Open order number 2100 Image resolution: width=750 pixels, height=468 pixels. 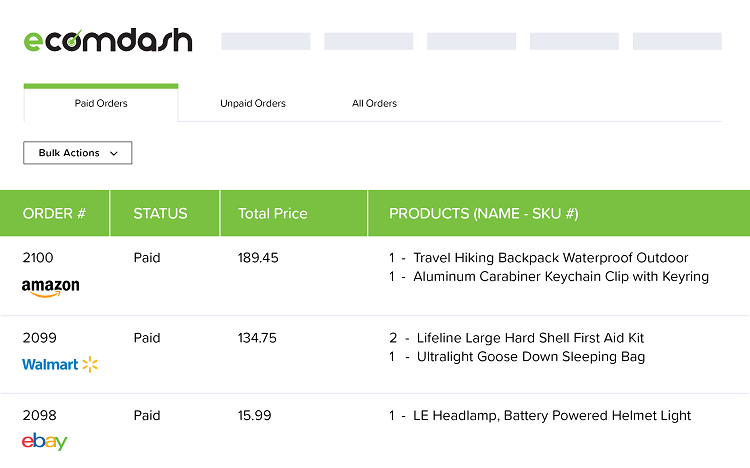(x=38, y=258)
